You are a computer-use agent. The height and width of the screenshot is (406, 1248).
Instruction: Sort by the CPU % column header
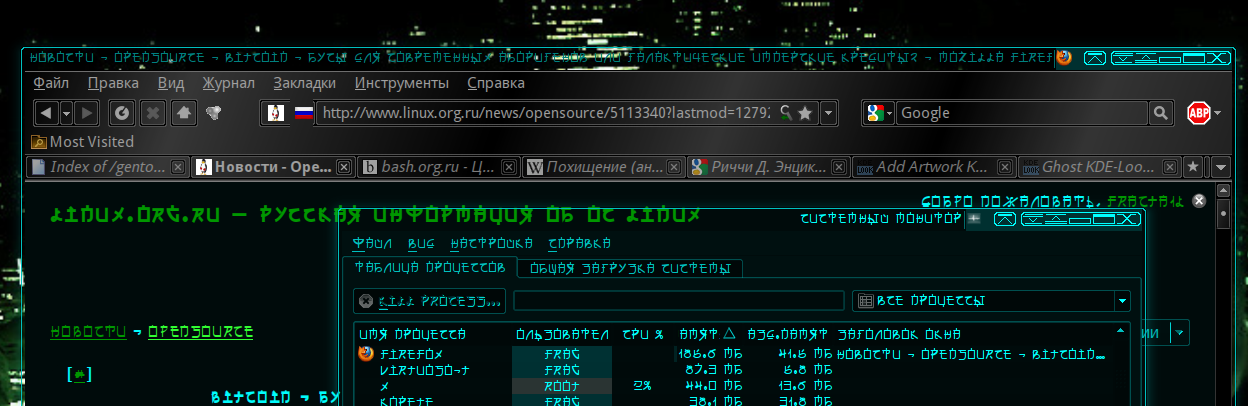(643, 334)
